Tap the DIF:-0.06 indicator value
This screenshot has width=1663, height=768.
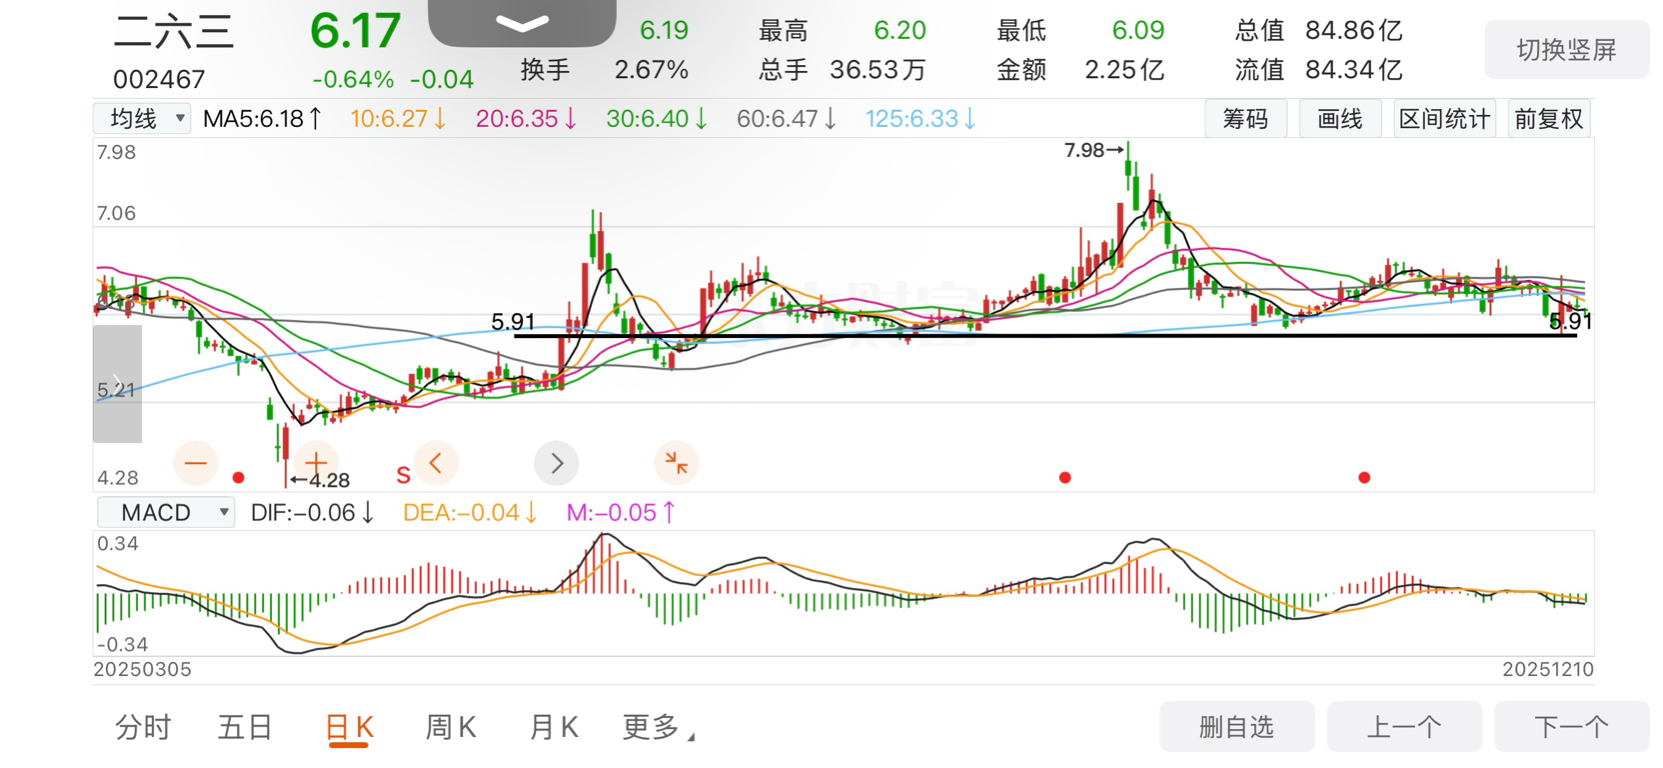point(312,513)
